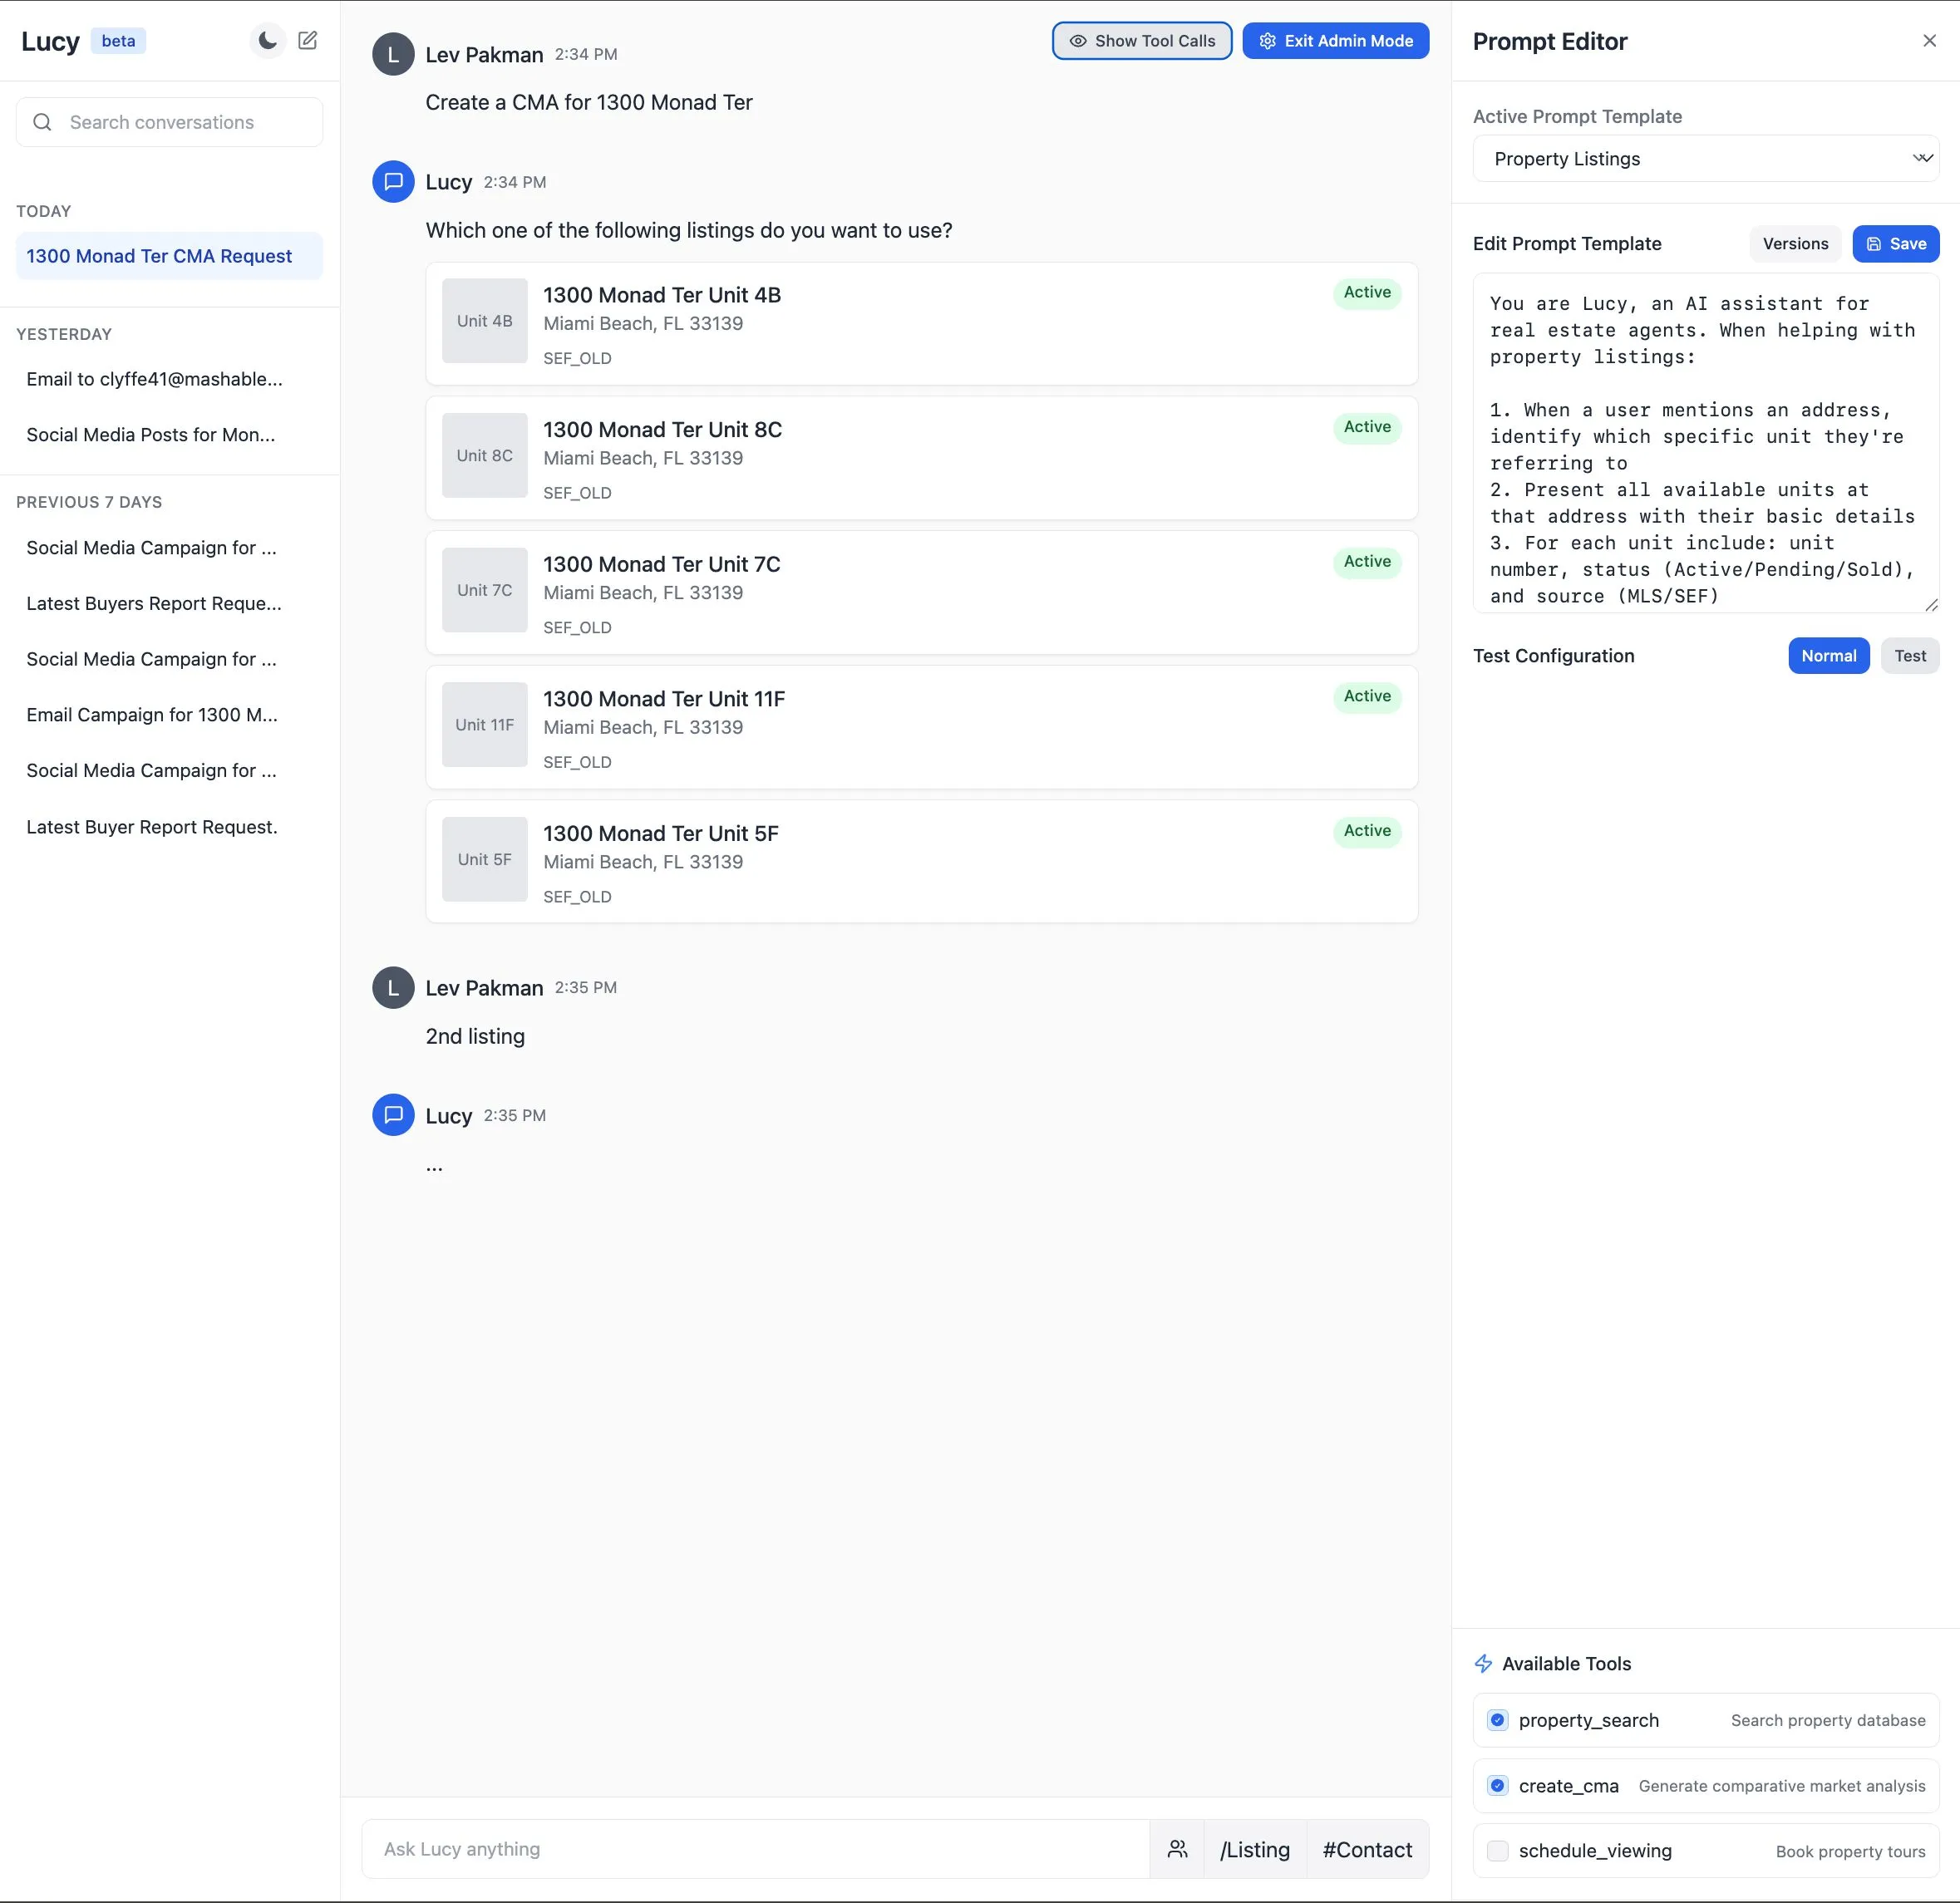This screenshot has width=1960, height=1903.
Task: Click Show Tool Calls button
Action: click(x=1141, y=41)
